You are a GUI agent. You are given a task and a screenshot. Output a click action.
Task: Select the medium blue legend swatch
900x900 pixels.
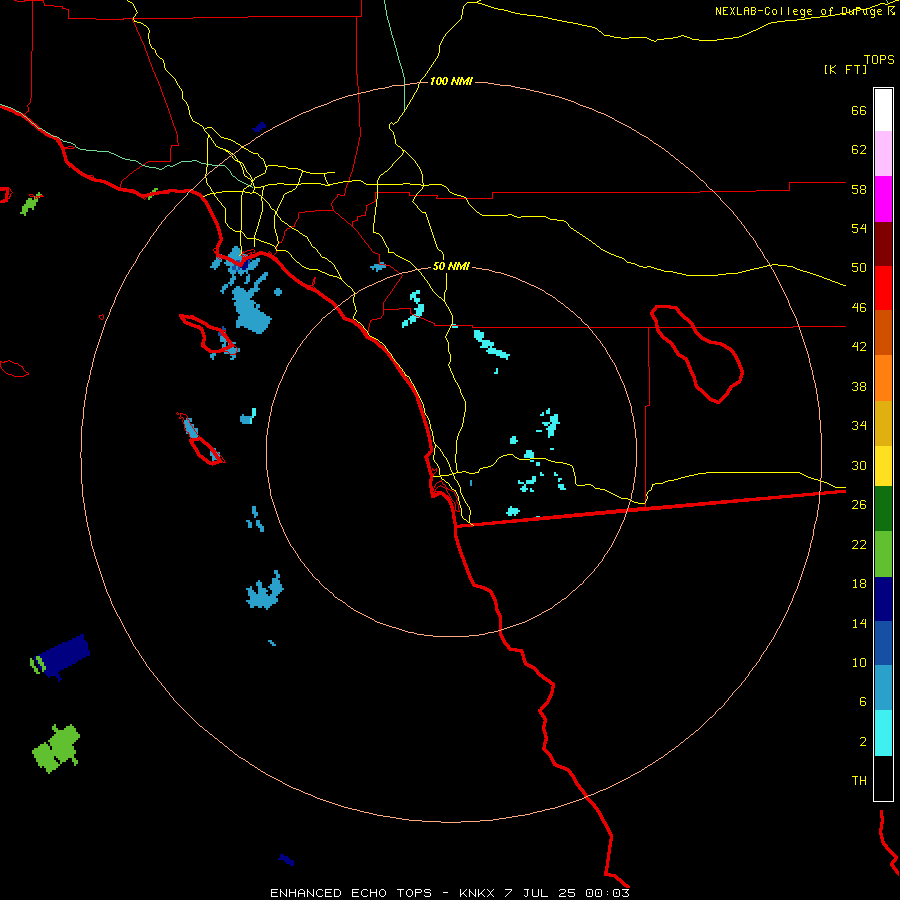(x=883, y=643)
